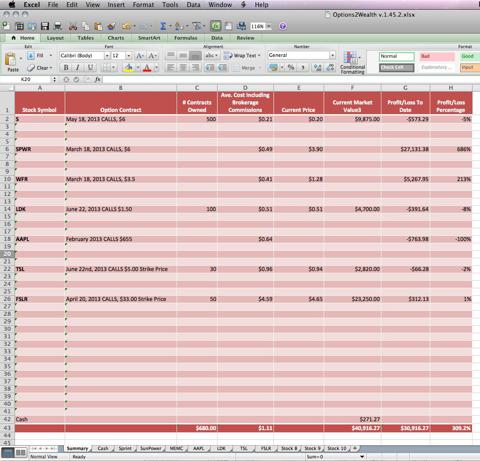This screenshot has width=480, height=461.
Task: Apply the Normal cell style
Action: pyautogui.click(x=397, y=56)
